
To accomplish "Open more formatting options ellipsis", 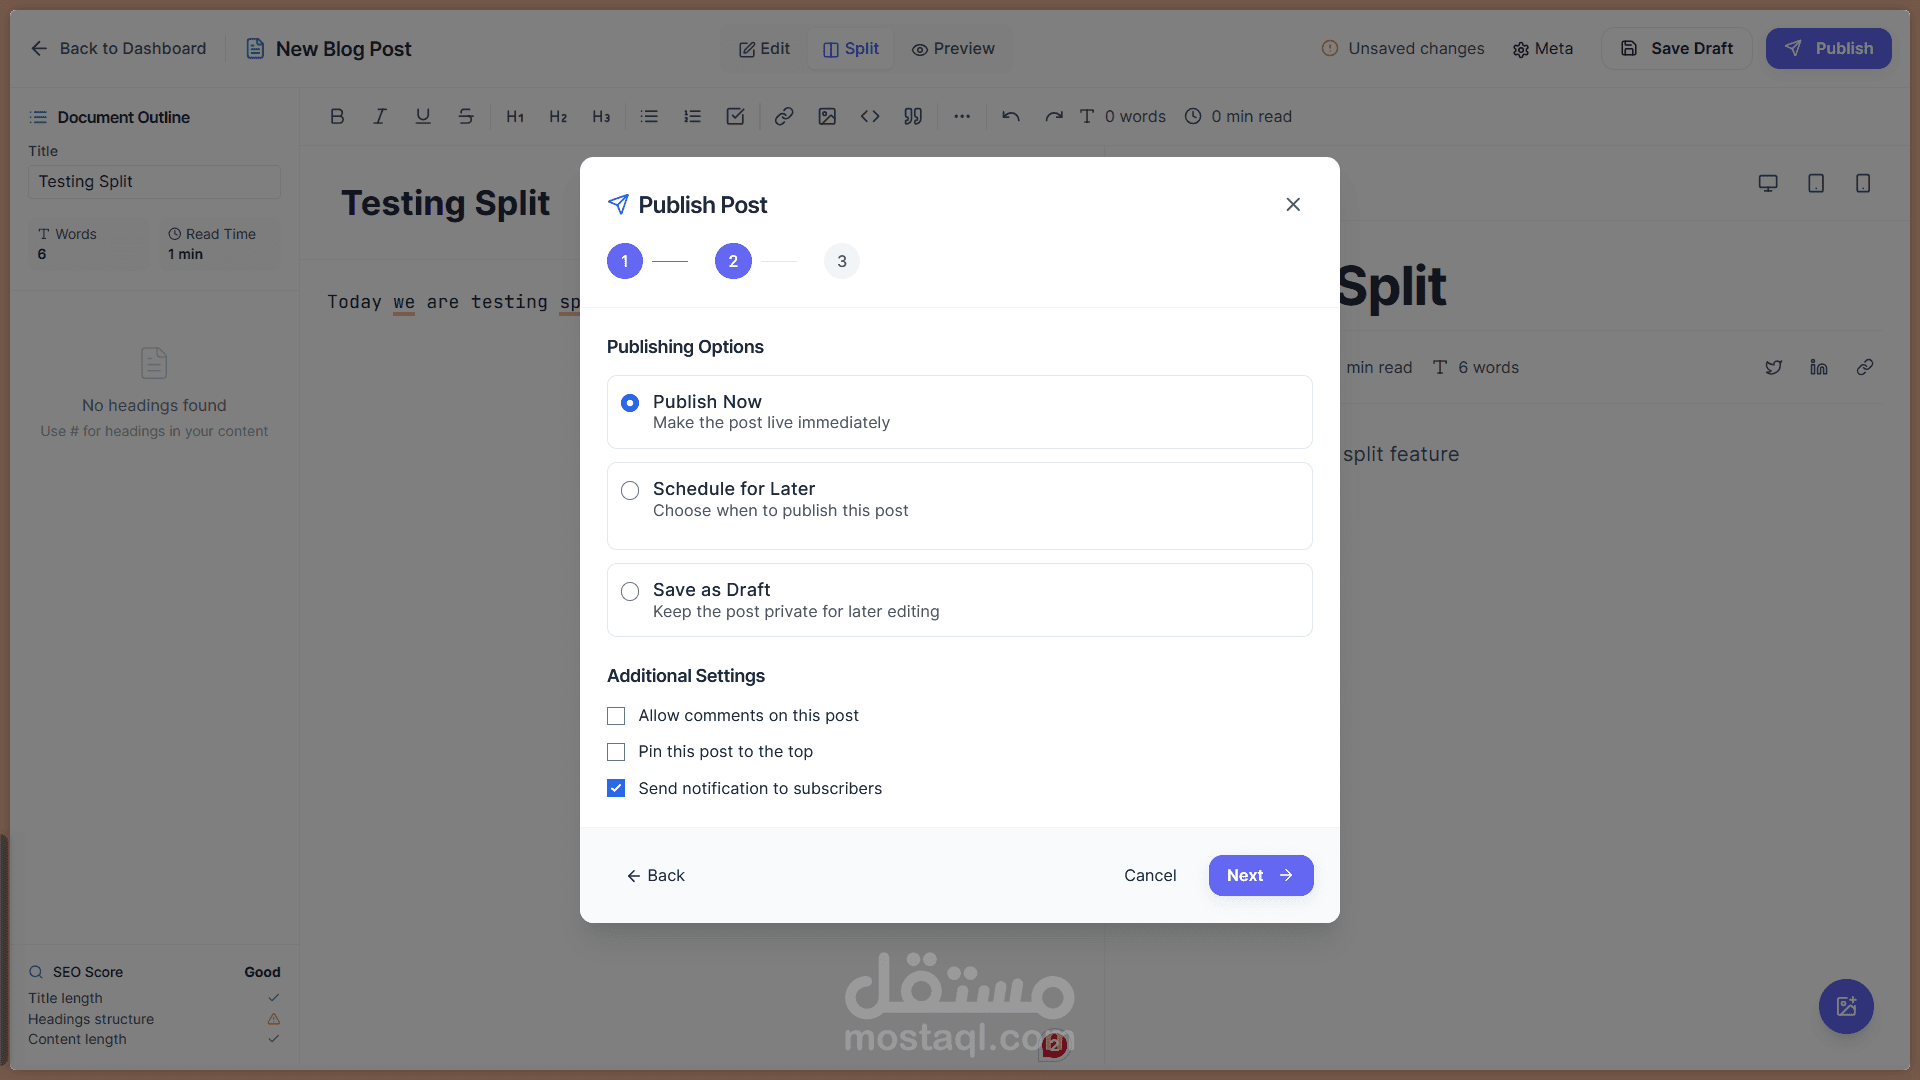I will tap(962, 116).
